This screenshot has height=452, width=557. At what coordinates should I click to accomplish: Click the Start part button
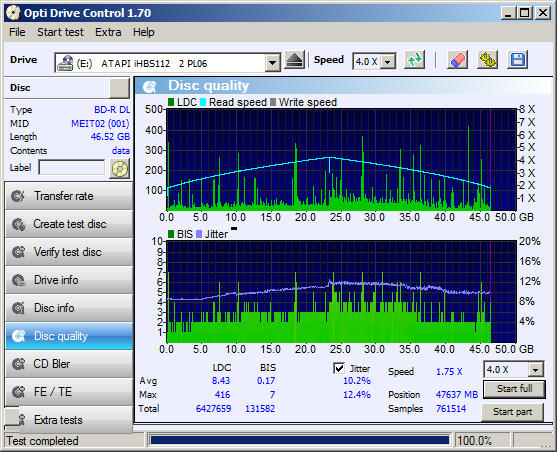[512, 412]
